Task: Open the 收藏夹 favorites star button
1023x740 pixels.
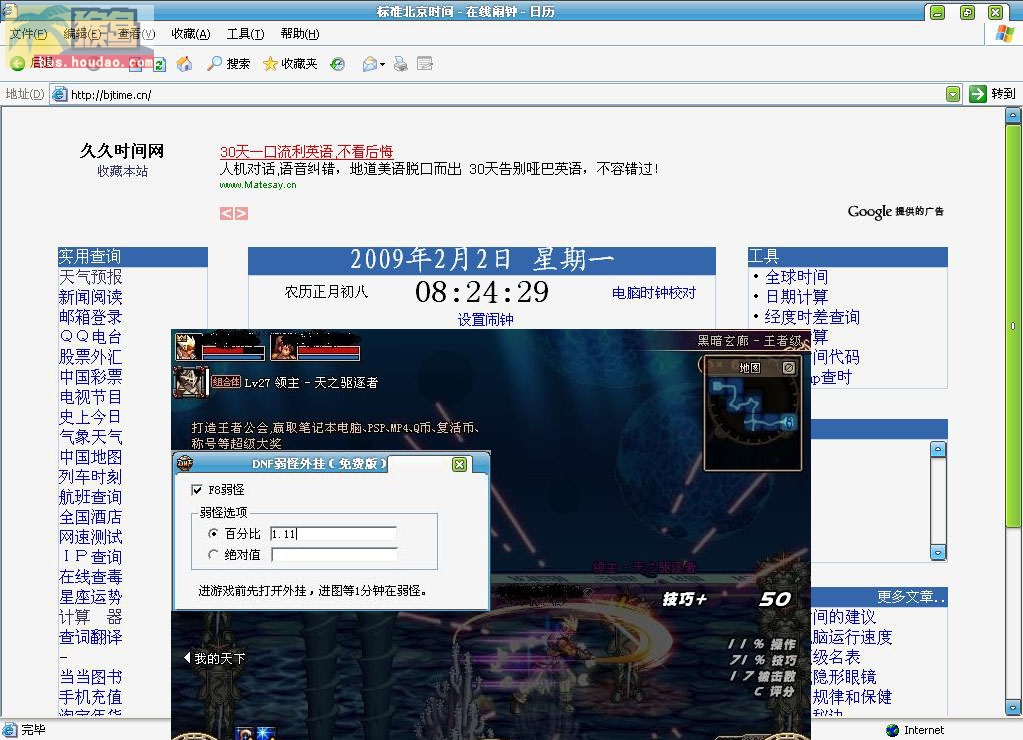Action: pos(290,63)
